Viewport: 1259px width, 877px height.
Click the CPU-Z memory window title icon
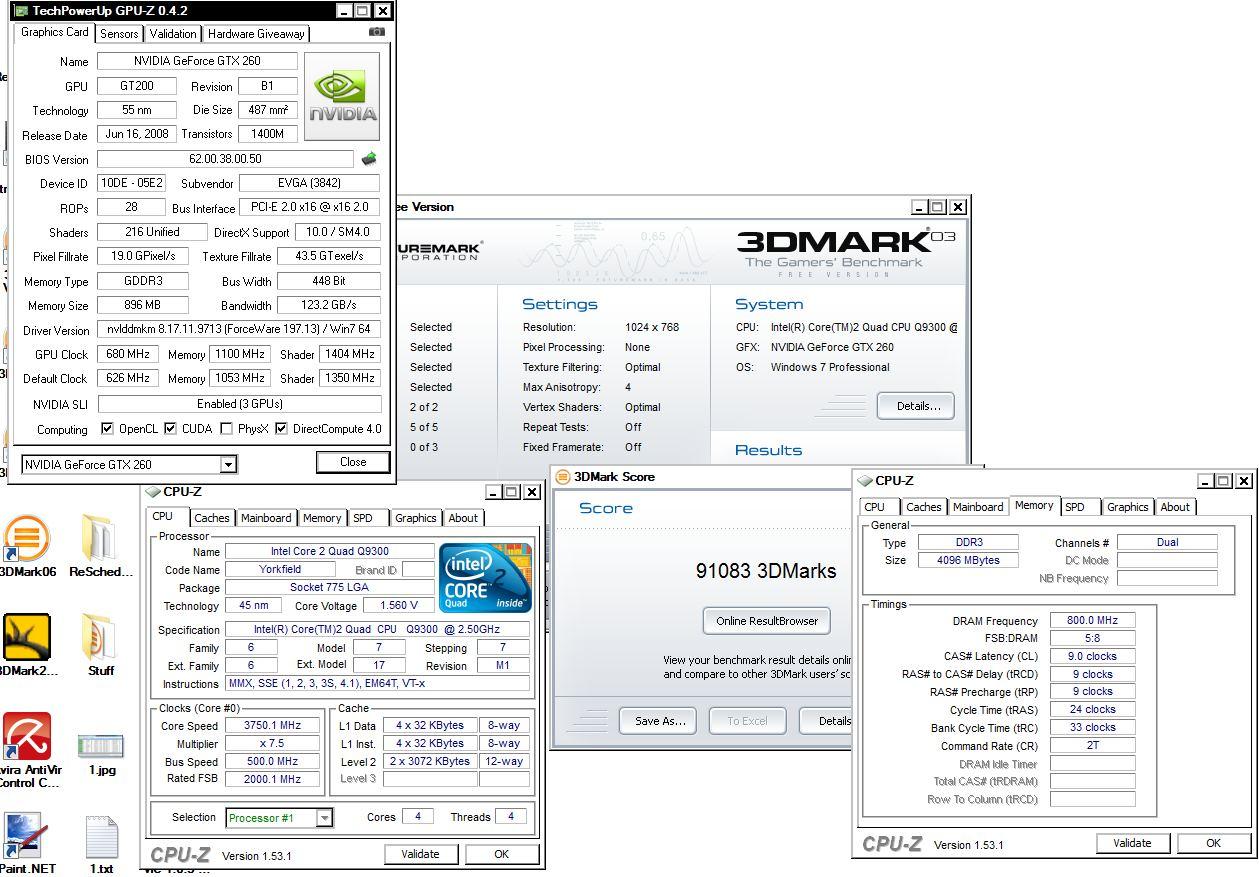(865, 481)
